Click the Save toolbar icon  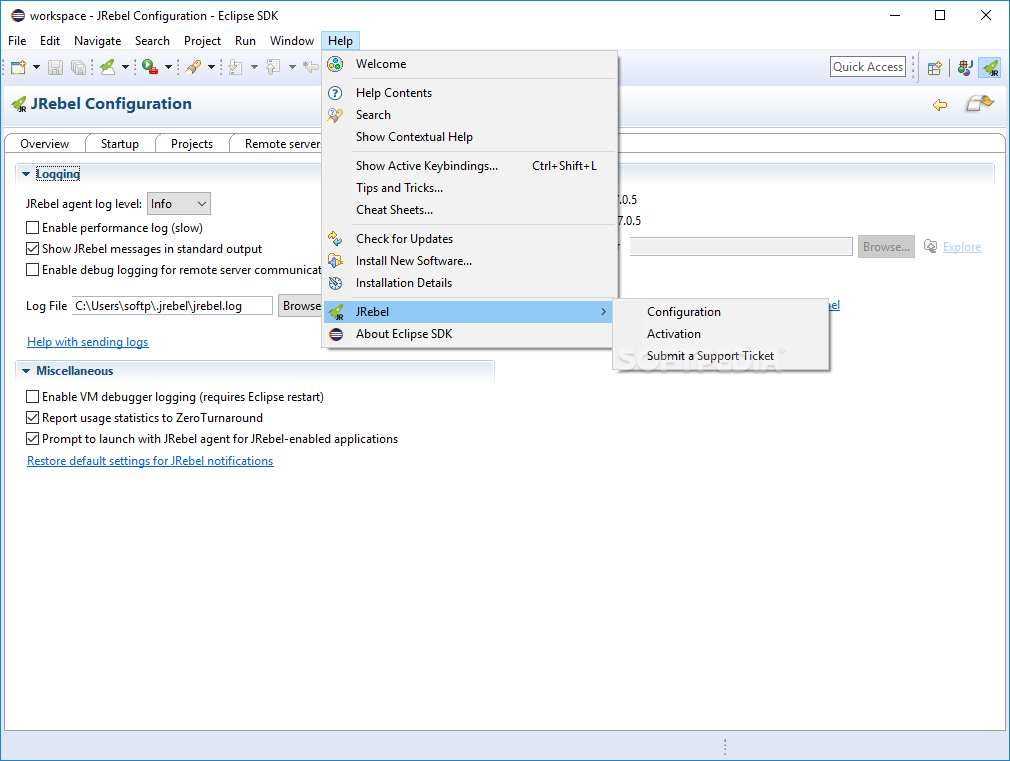(x=55, y=67)
